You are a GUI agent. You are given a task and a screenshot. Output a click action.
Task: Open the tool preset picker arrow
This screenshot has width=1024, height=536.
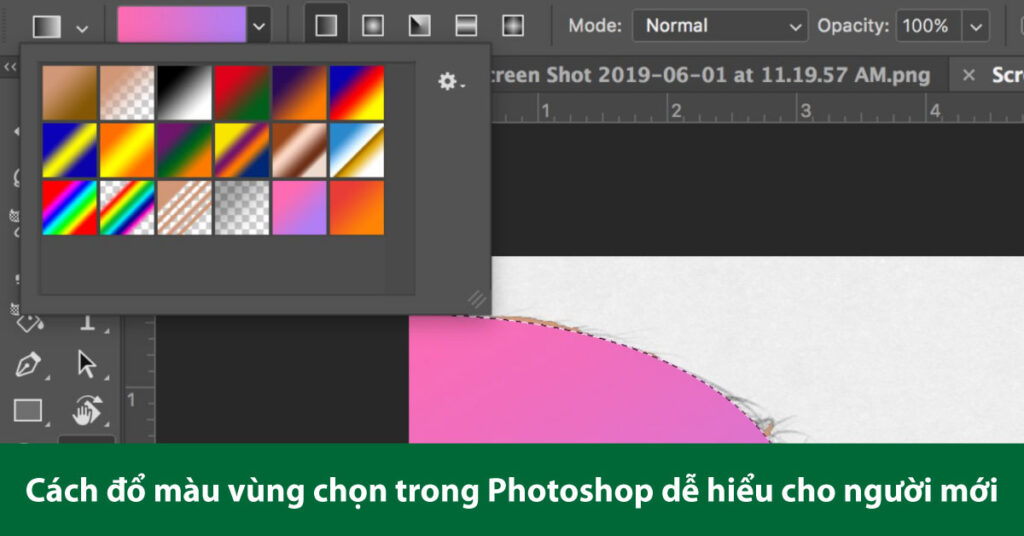(x=82, y=28)
